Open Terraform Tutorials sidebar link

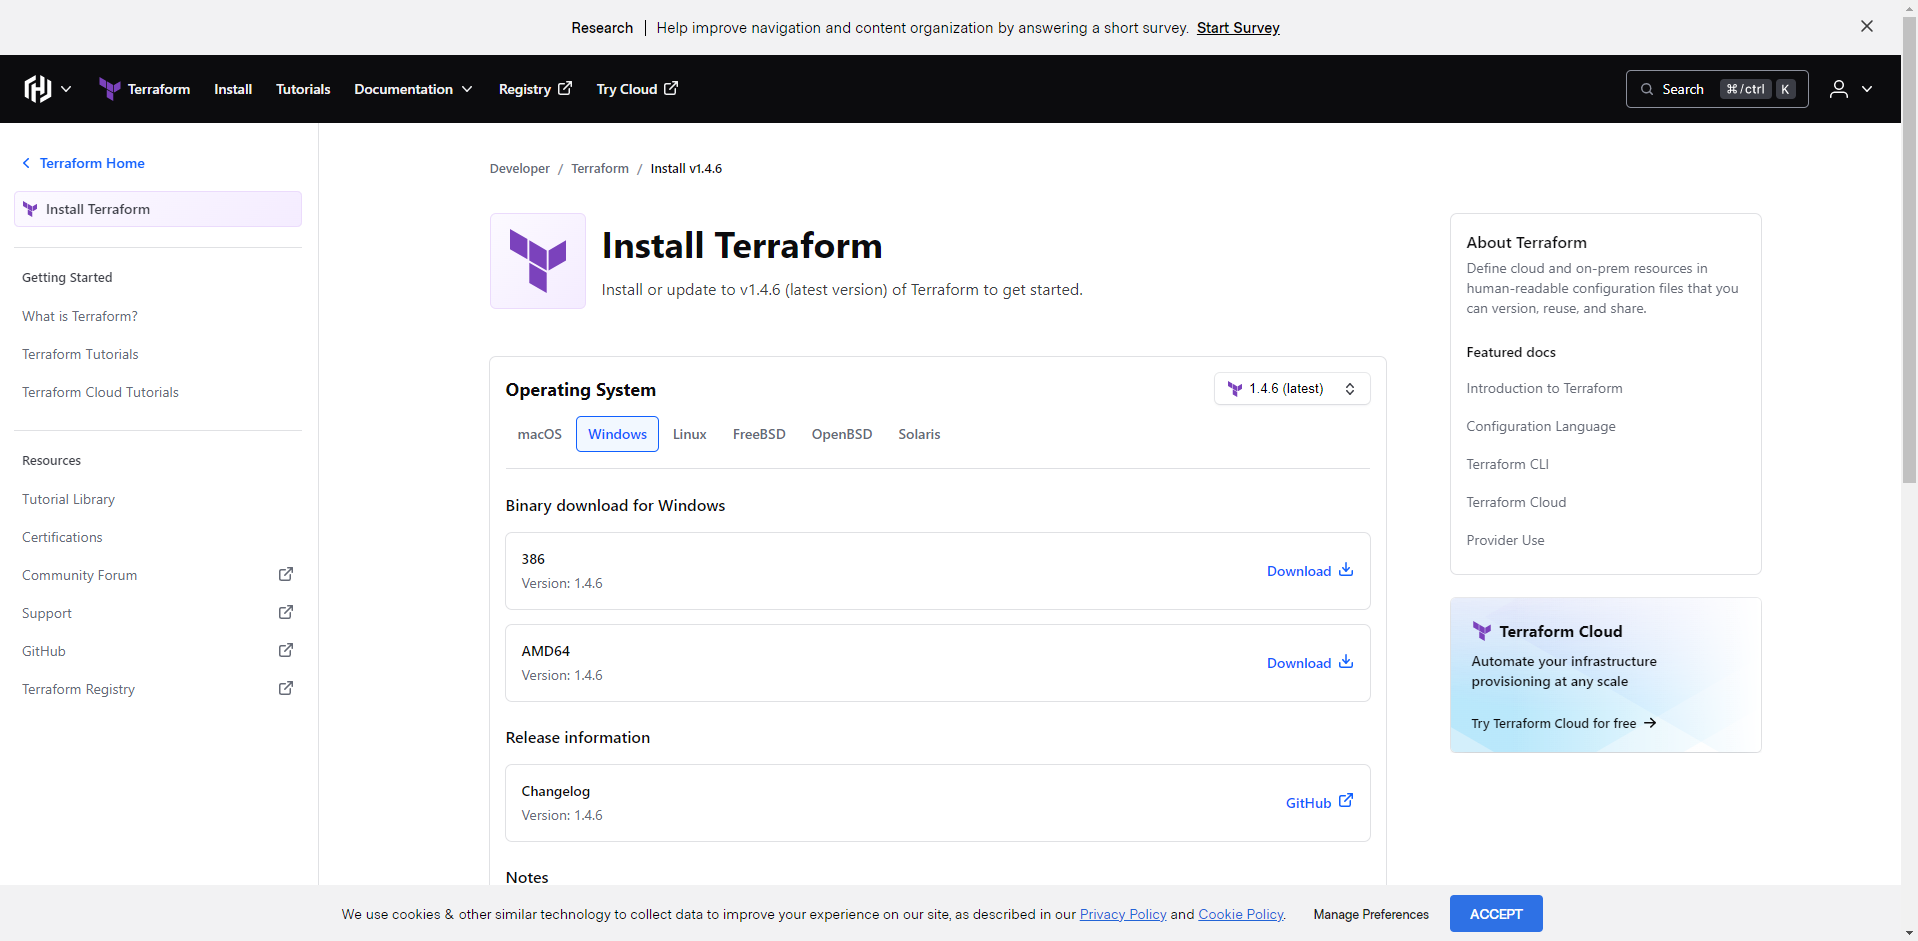[80, 354]
